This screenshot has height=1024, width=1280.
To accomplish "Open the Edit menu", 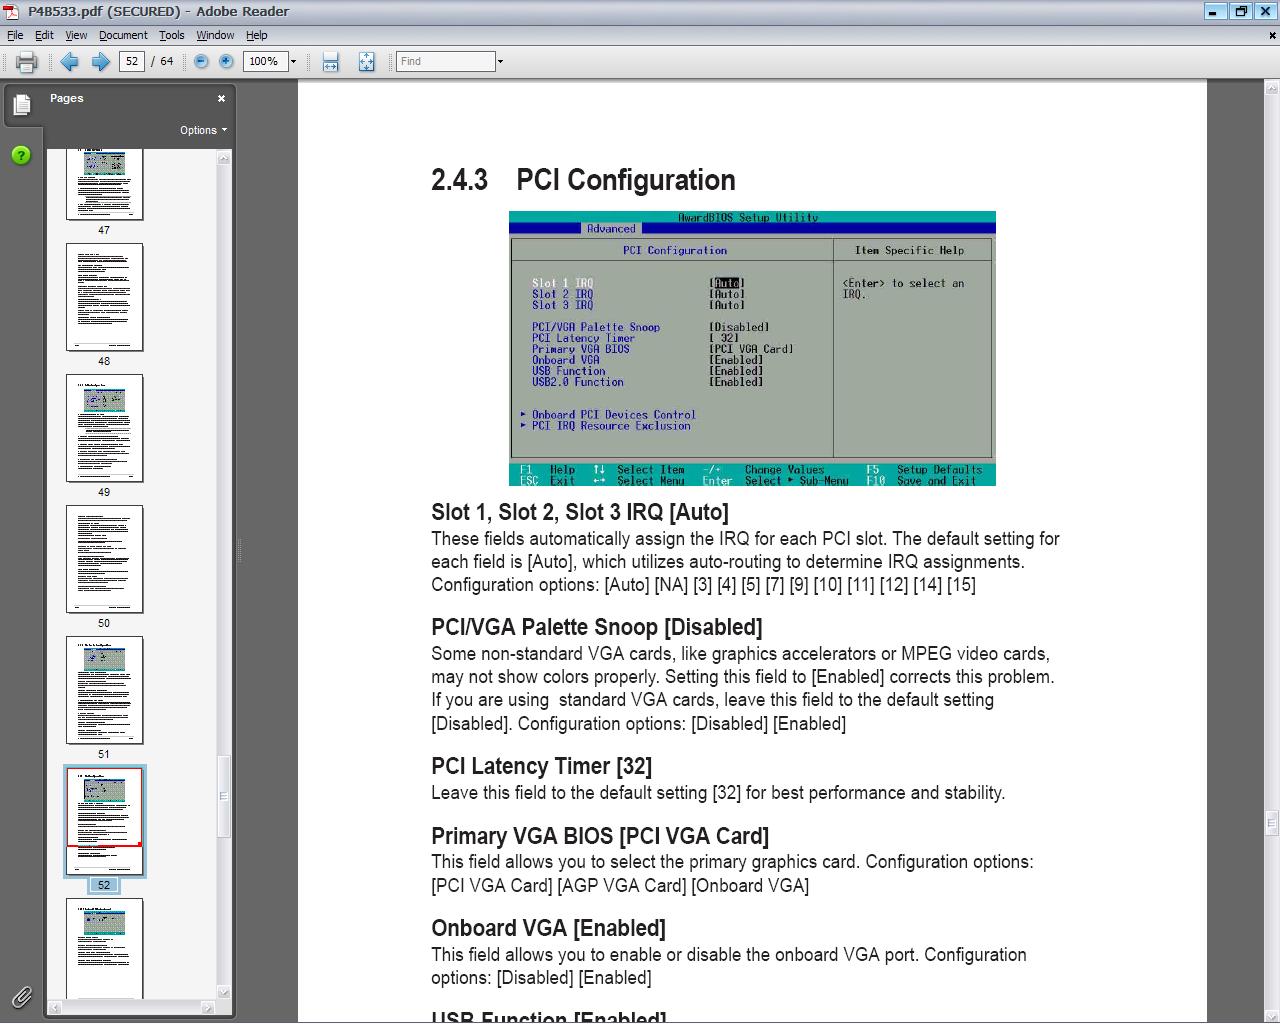I will [x=45, y=35].
